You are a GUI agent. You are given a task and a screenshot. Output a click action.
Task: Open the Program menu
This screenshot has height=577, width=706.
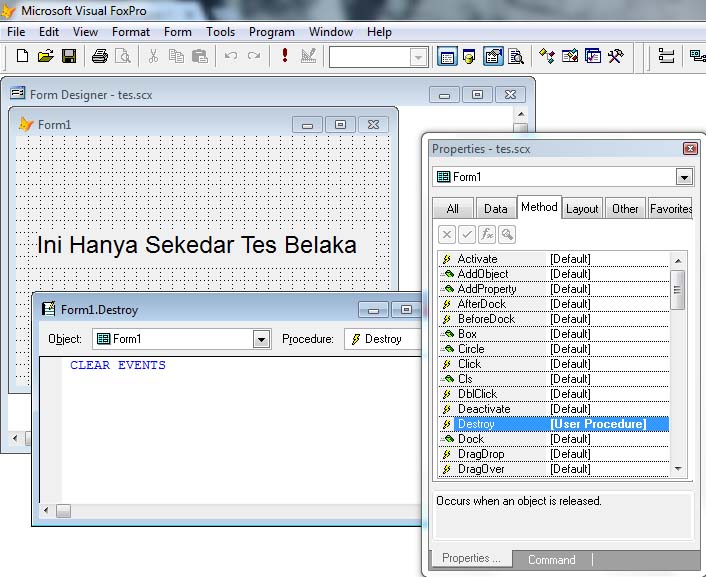(272, 32)
